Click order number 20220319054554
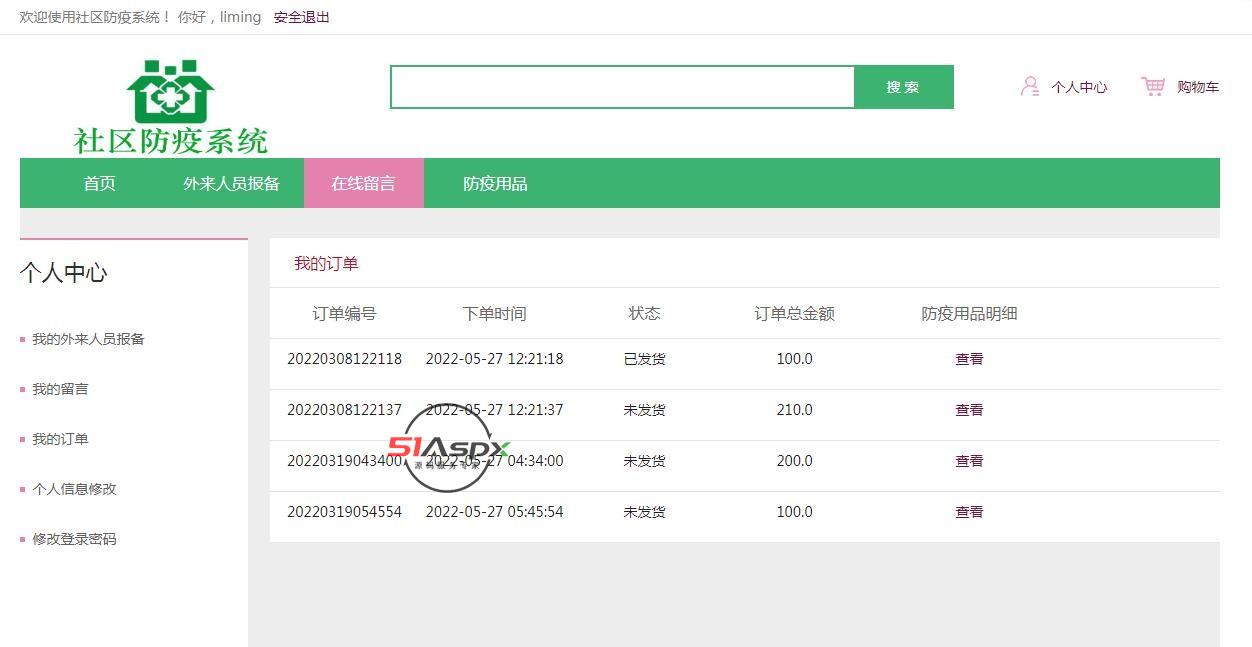Image resolution: width=1252 pixels, height=647 pixels. 344,512
